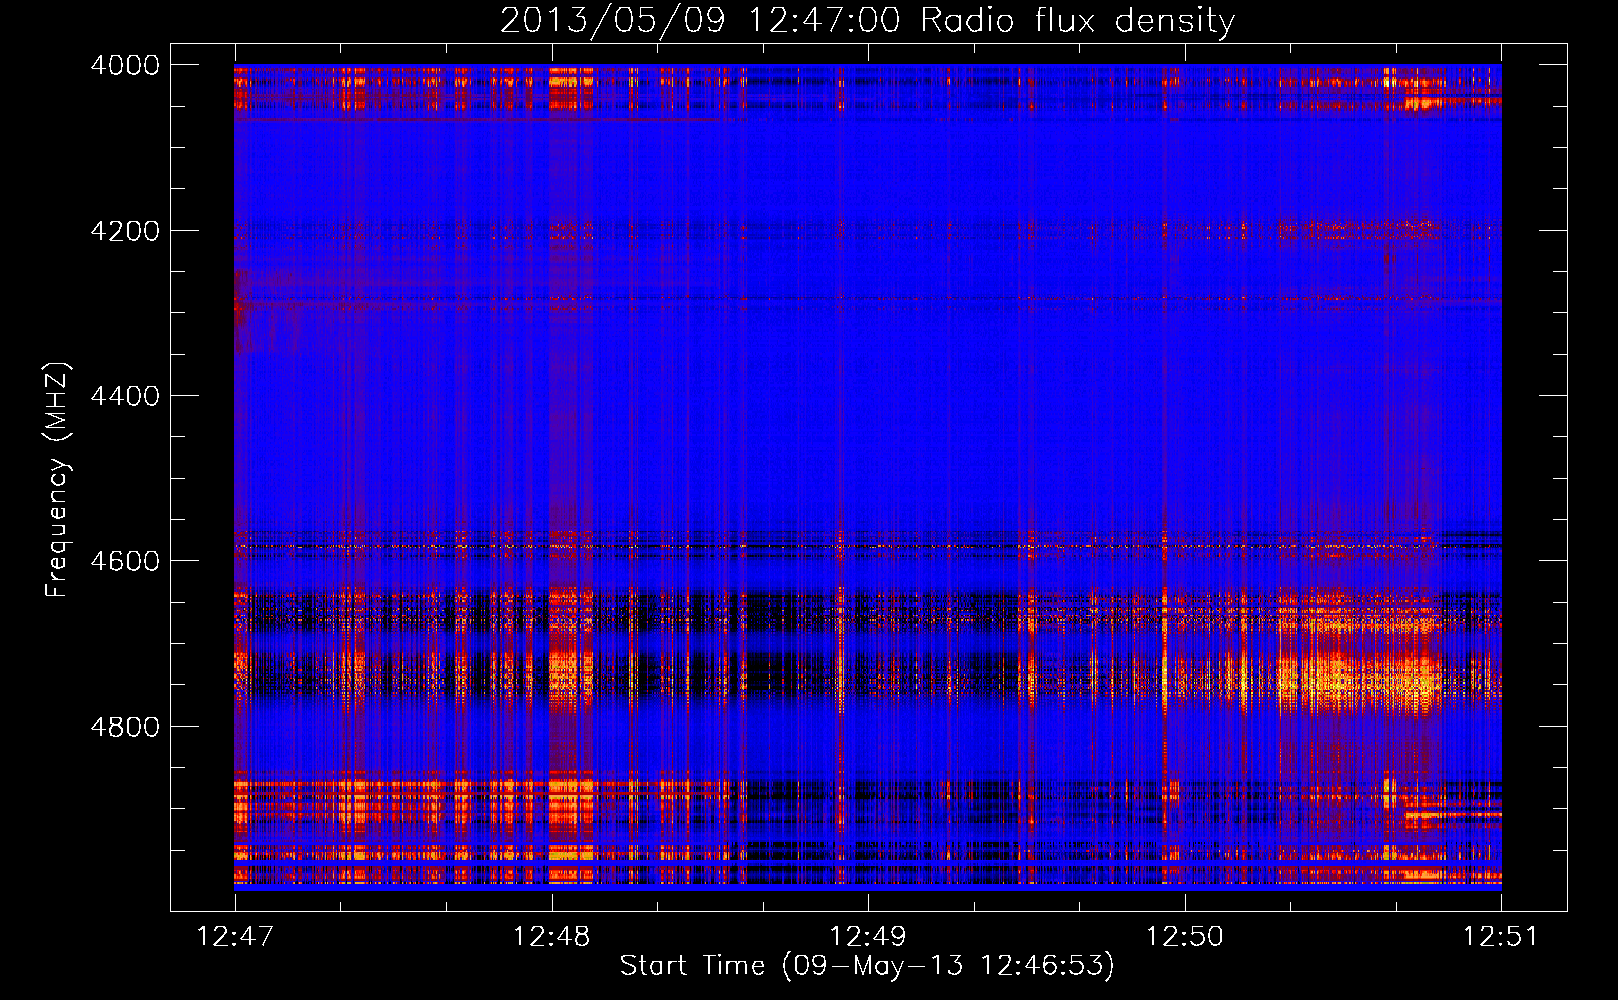
Task: Click the 4000 frequency tick label
Action: (x=125, y=65)
